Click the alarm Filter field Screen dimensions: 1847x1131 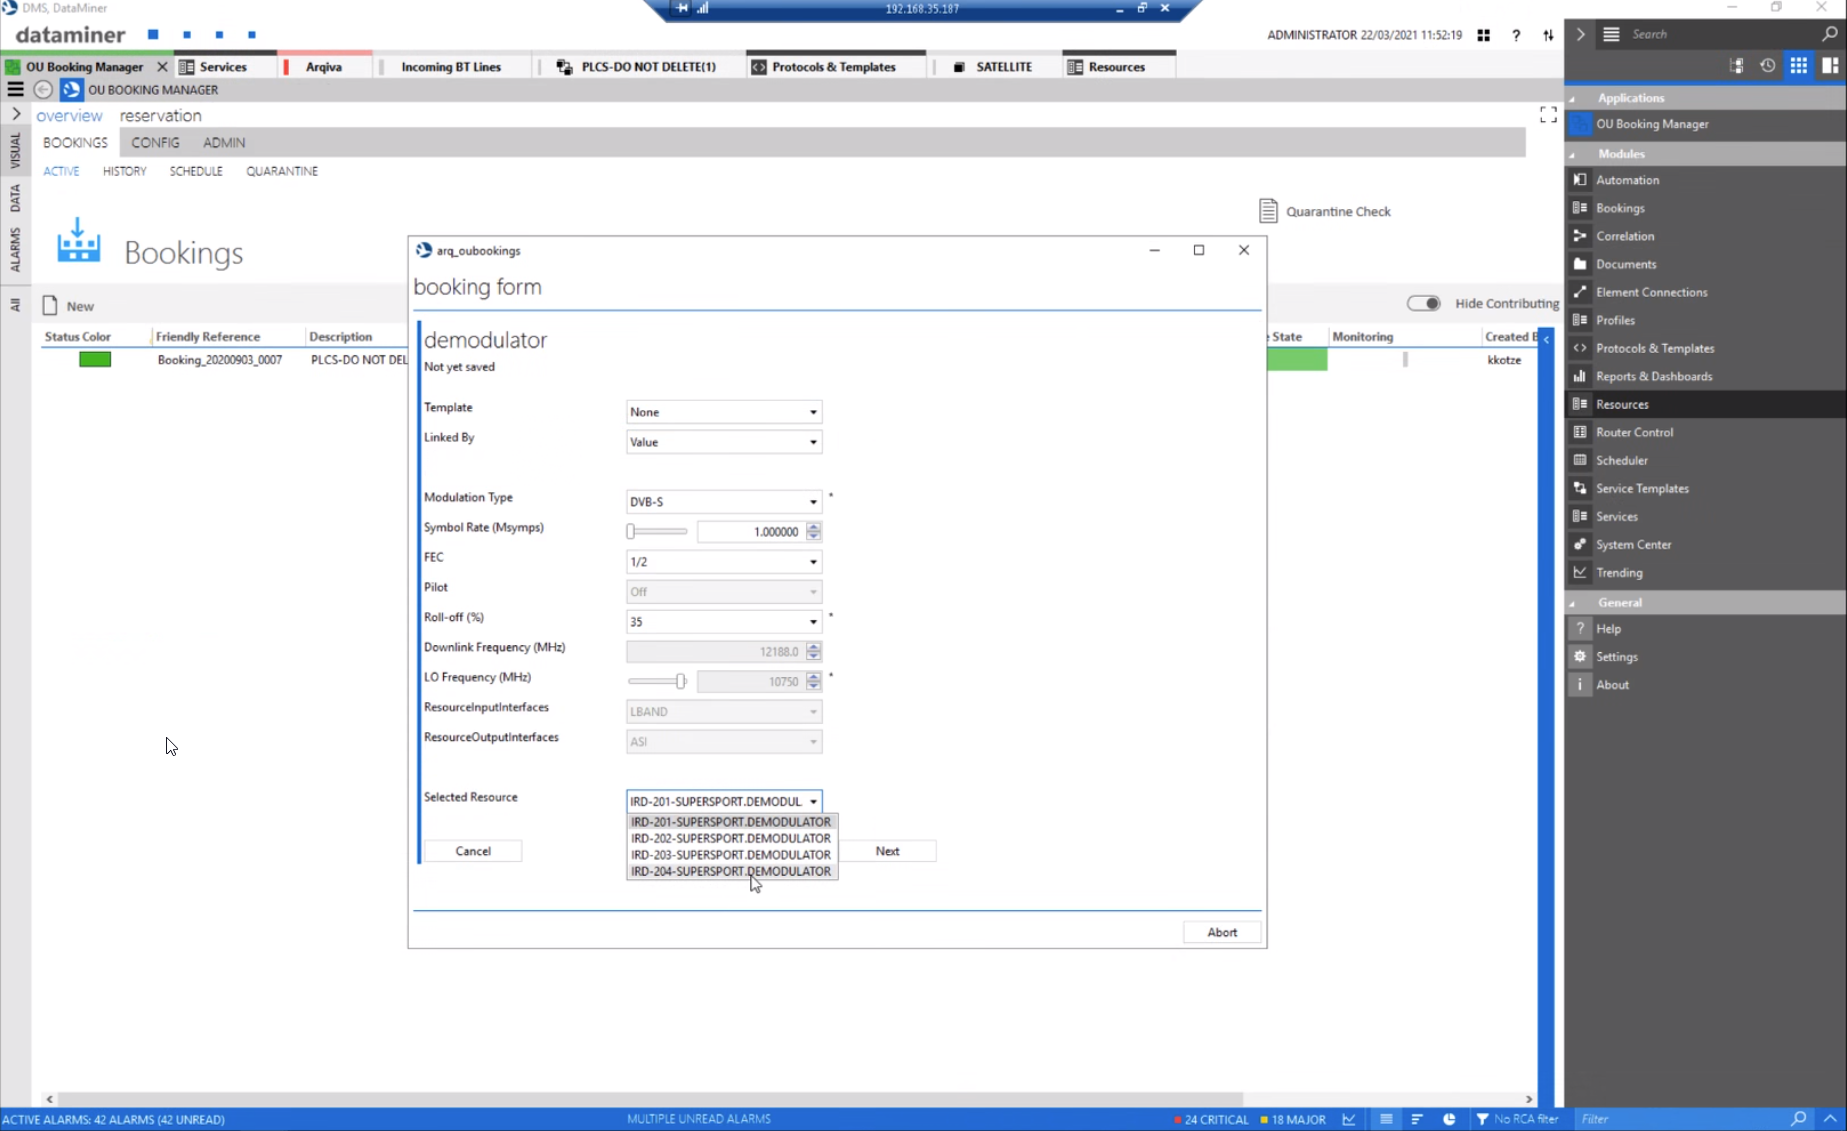tap(1682, 1119)
